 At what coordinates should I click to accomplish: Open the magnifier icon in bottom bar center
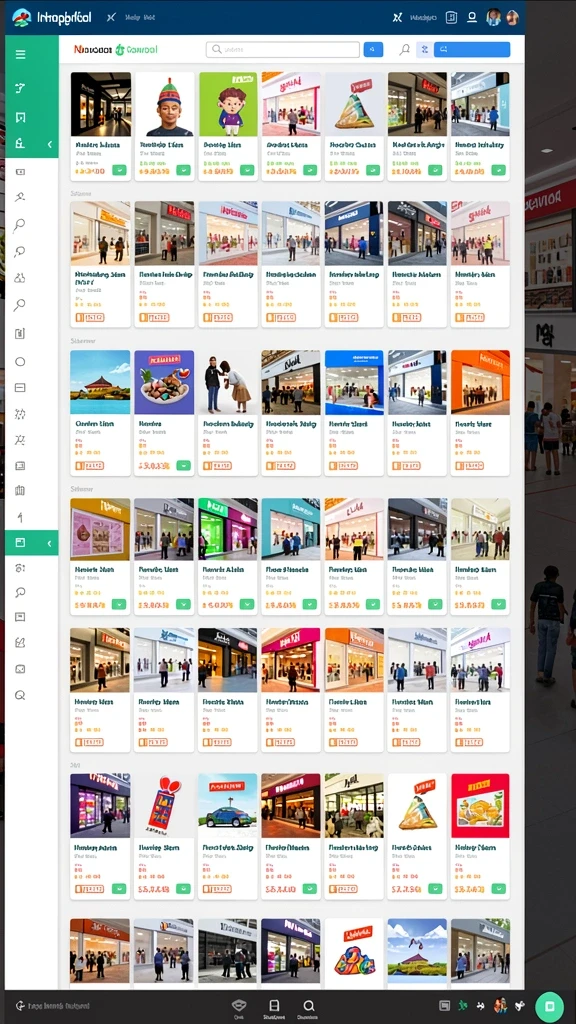[309, 1006]
